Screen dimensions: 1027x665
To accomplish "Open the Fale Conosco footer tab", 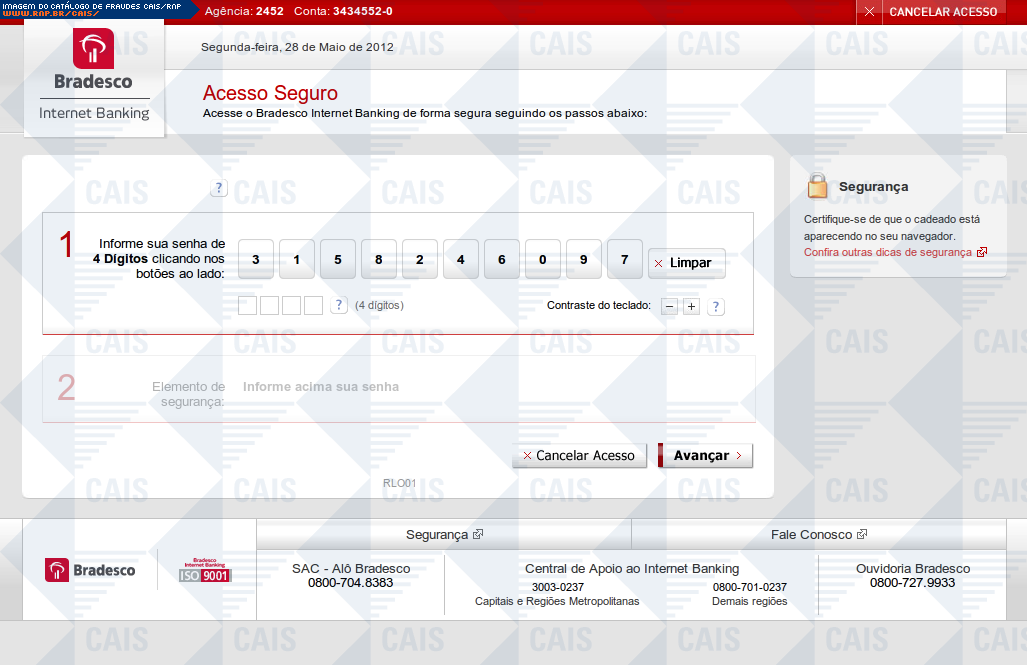I will (x=818, y=535).
